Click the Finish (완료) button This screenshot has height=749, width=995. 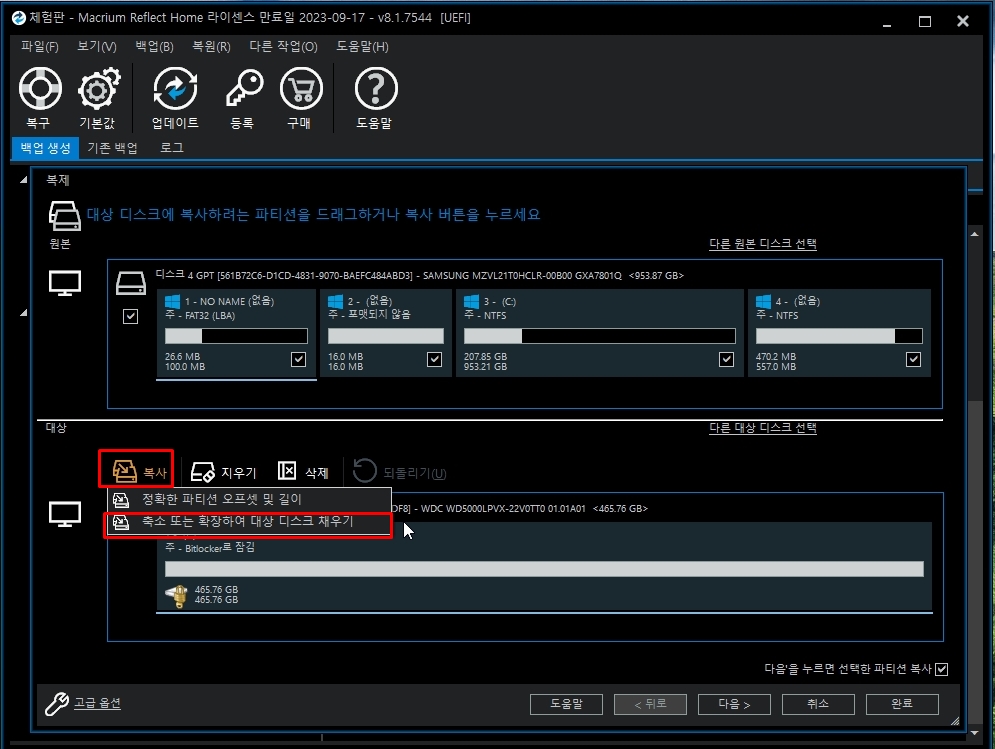[x=902, y=704]
